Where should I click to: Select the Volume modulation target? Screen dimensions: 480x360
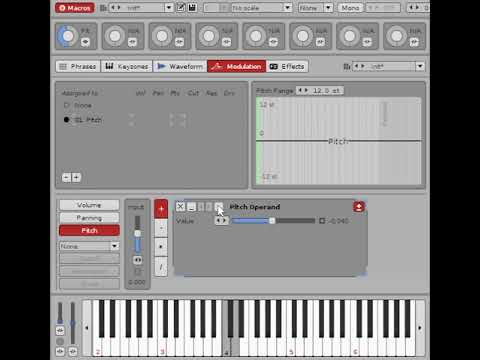pyautogui.click(x=89, y=205)
